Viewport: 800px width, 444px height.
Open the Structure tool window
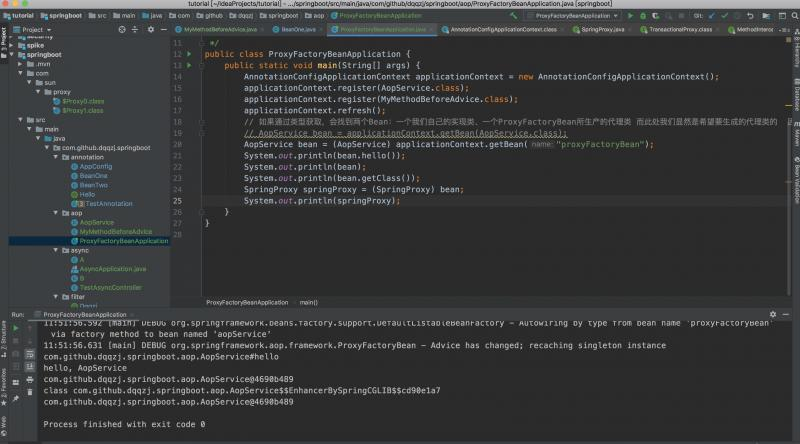[x=4, y=339]
